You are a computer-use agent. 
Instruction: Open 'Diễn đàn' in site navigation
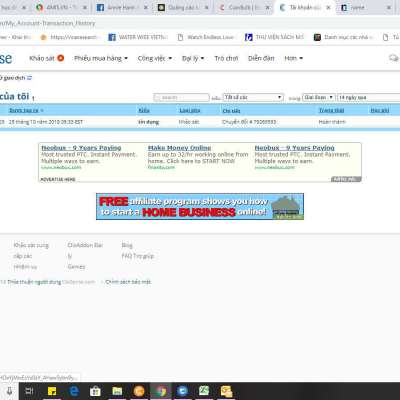point(261,58)
